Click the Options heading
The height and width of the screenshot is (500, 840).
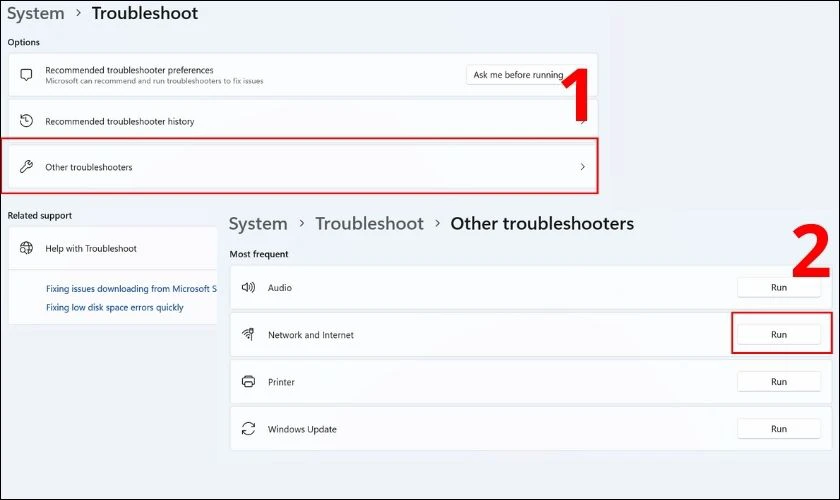tap(24, 42)
